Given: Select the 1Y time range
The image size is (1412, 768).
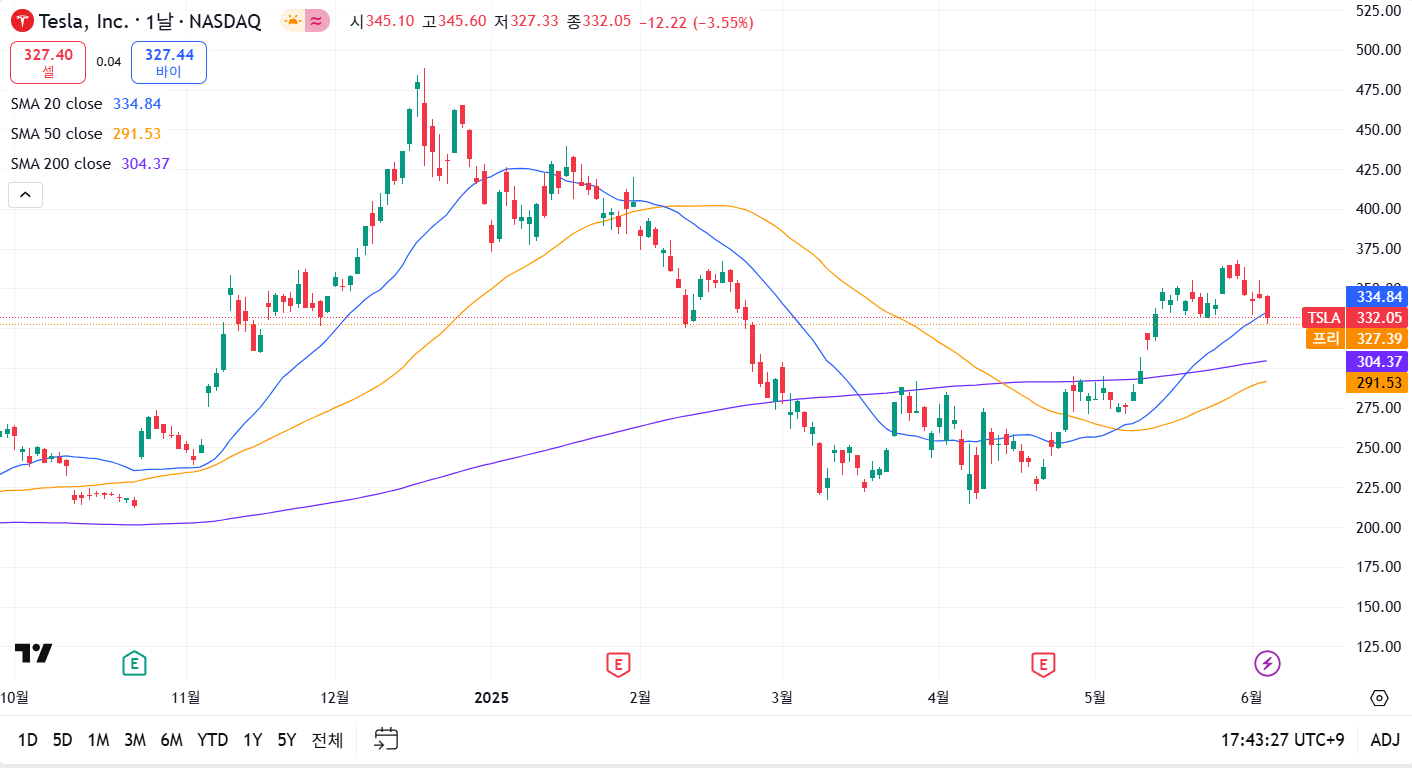Looking at the screenshot, I should click(253, 740).
